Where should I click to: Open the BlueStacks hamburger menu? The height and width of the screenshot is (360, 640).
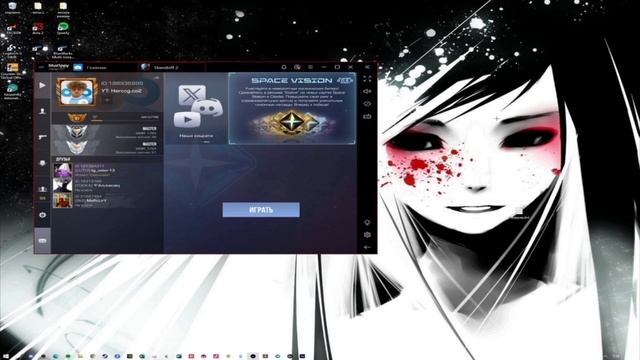(x=311, y=67)
